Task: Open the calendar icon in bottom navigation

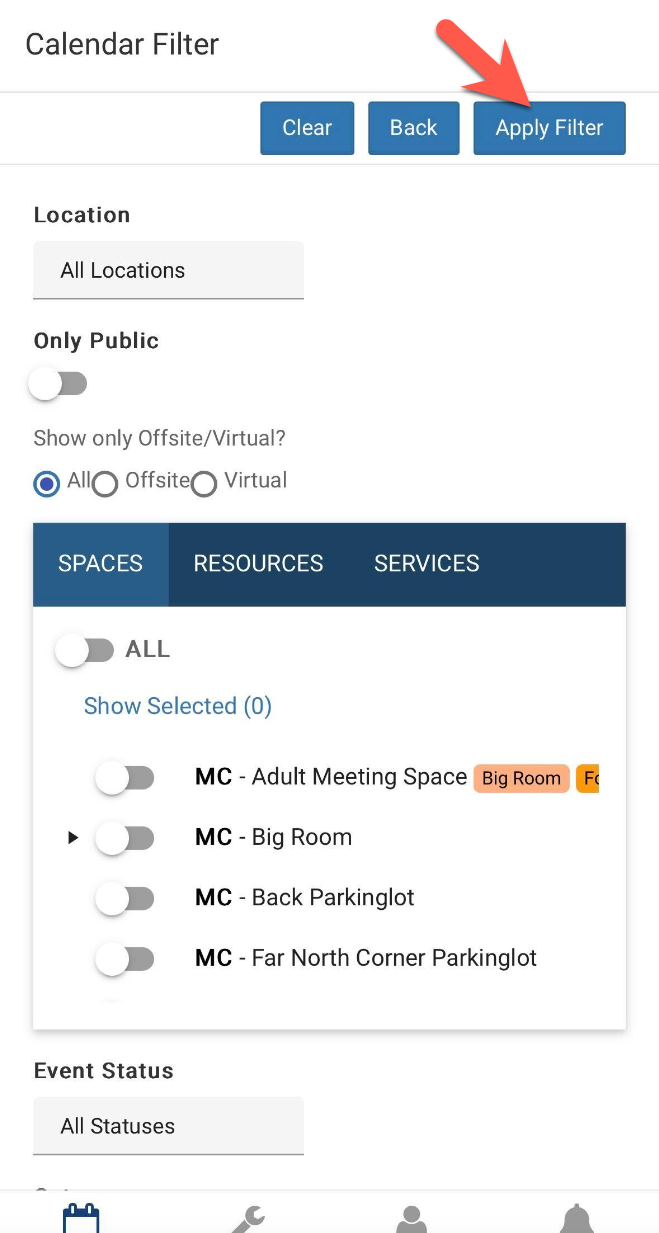Action: [x=81, y=1218]
